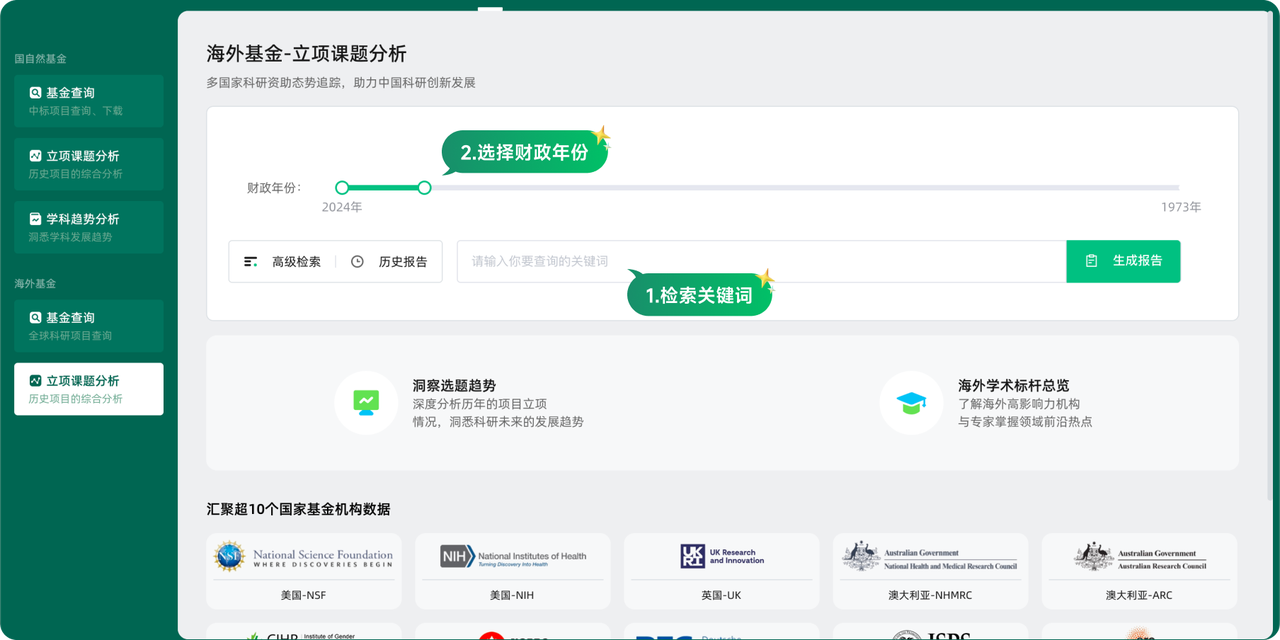Select the 英国-UK agency card
Screen dimensions: 1280x640
tap(721, 571)
